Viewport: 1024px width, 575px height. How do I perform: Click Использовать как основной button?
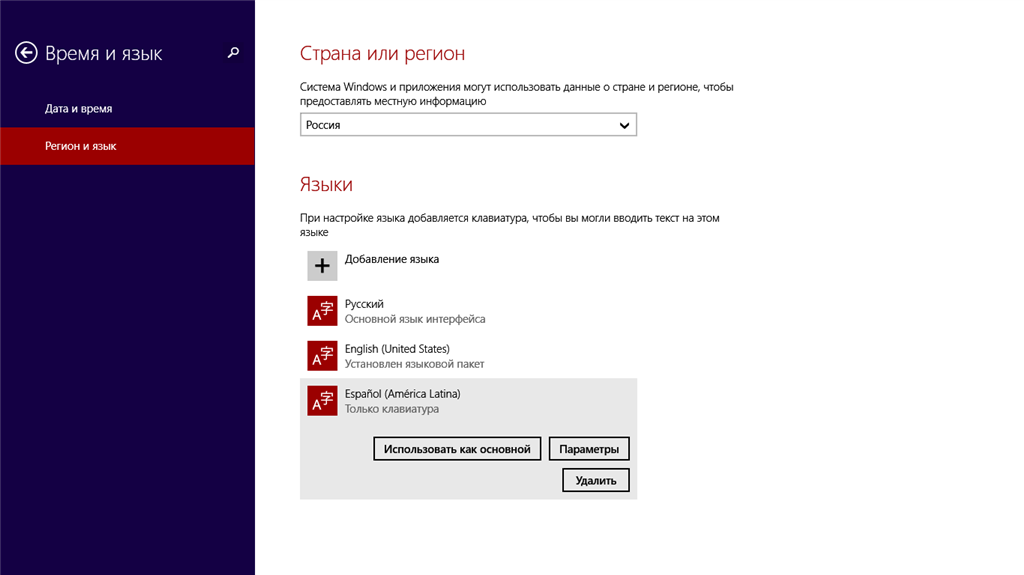pyautogui.click(x=457, y=449)
